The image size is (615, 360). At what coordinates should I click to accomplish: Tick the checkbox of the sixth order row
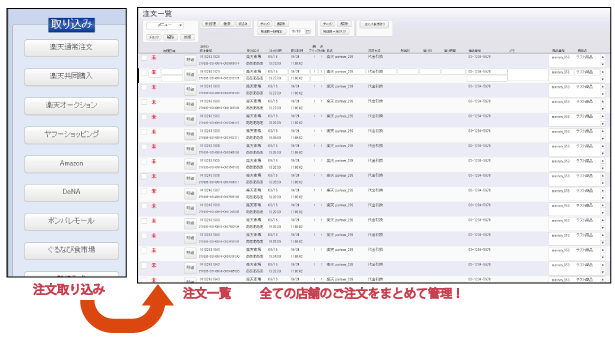click(x=144, y=132)
